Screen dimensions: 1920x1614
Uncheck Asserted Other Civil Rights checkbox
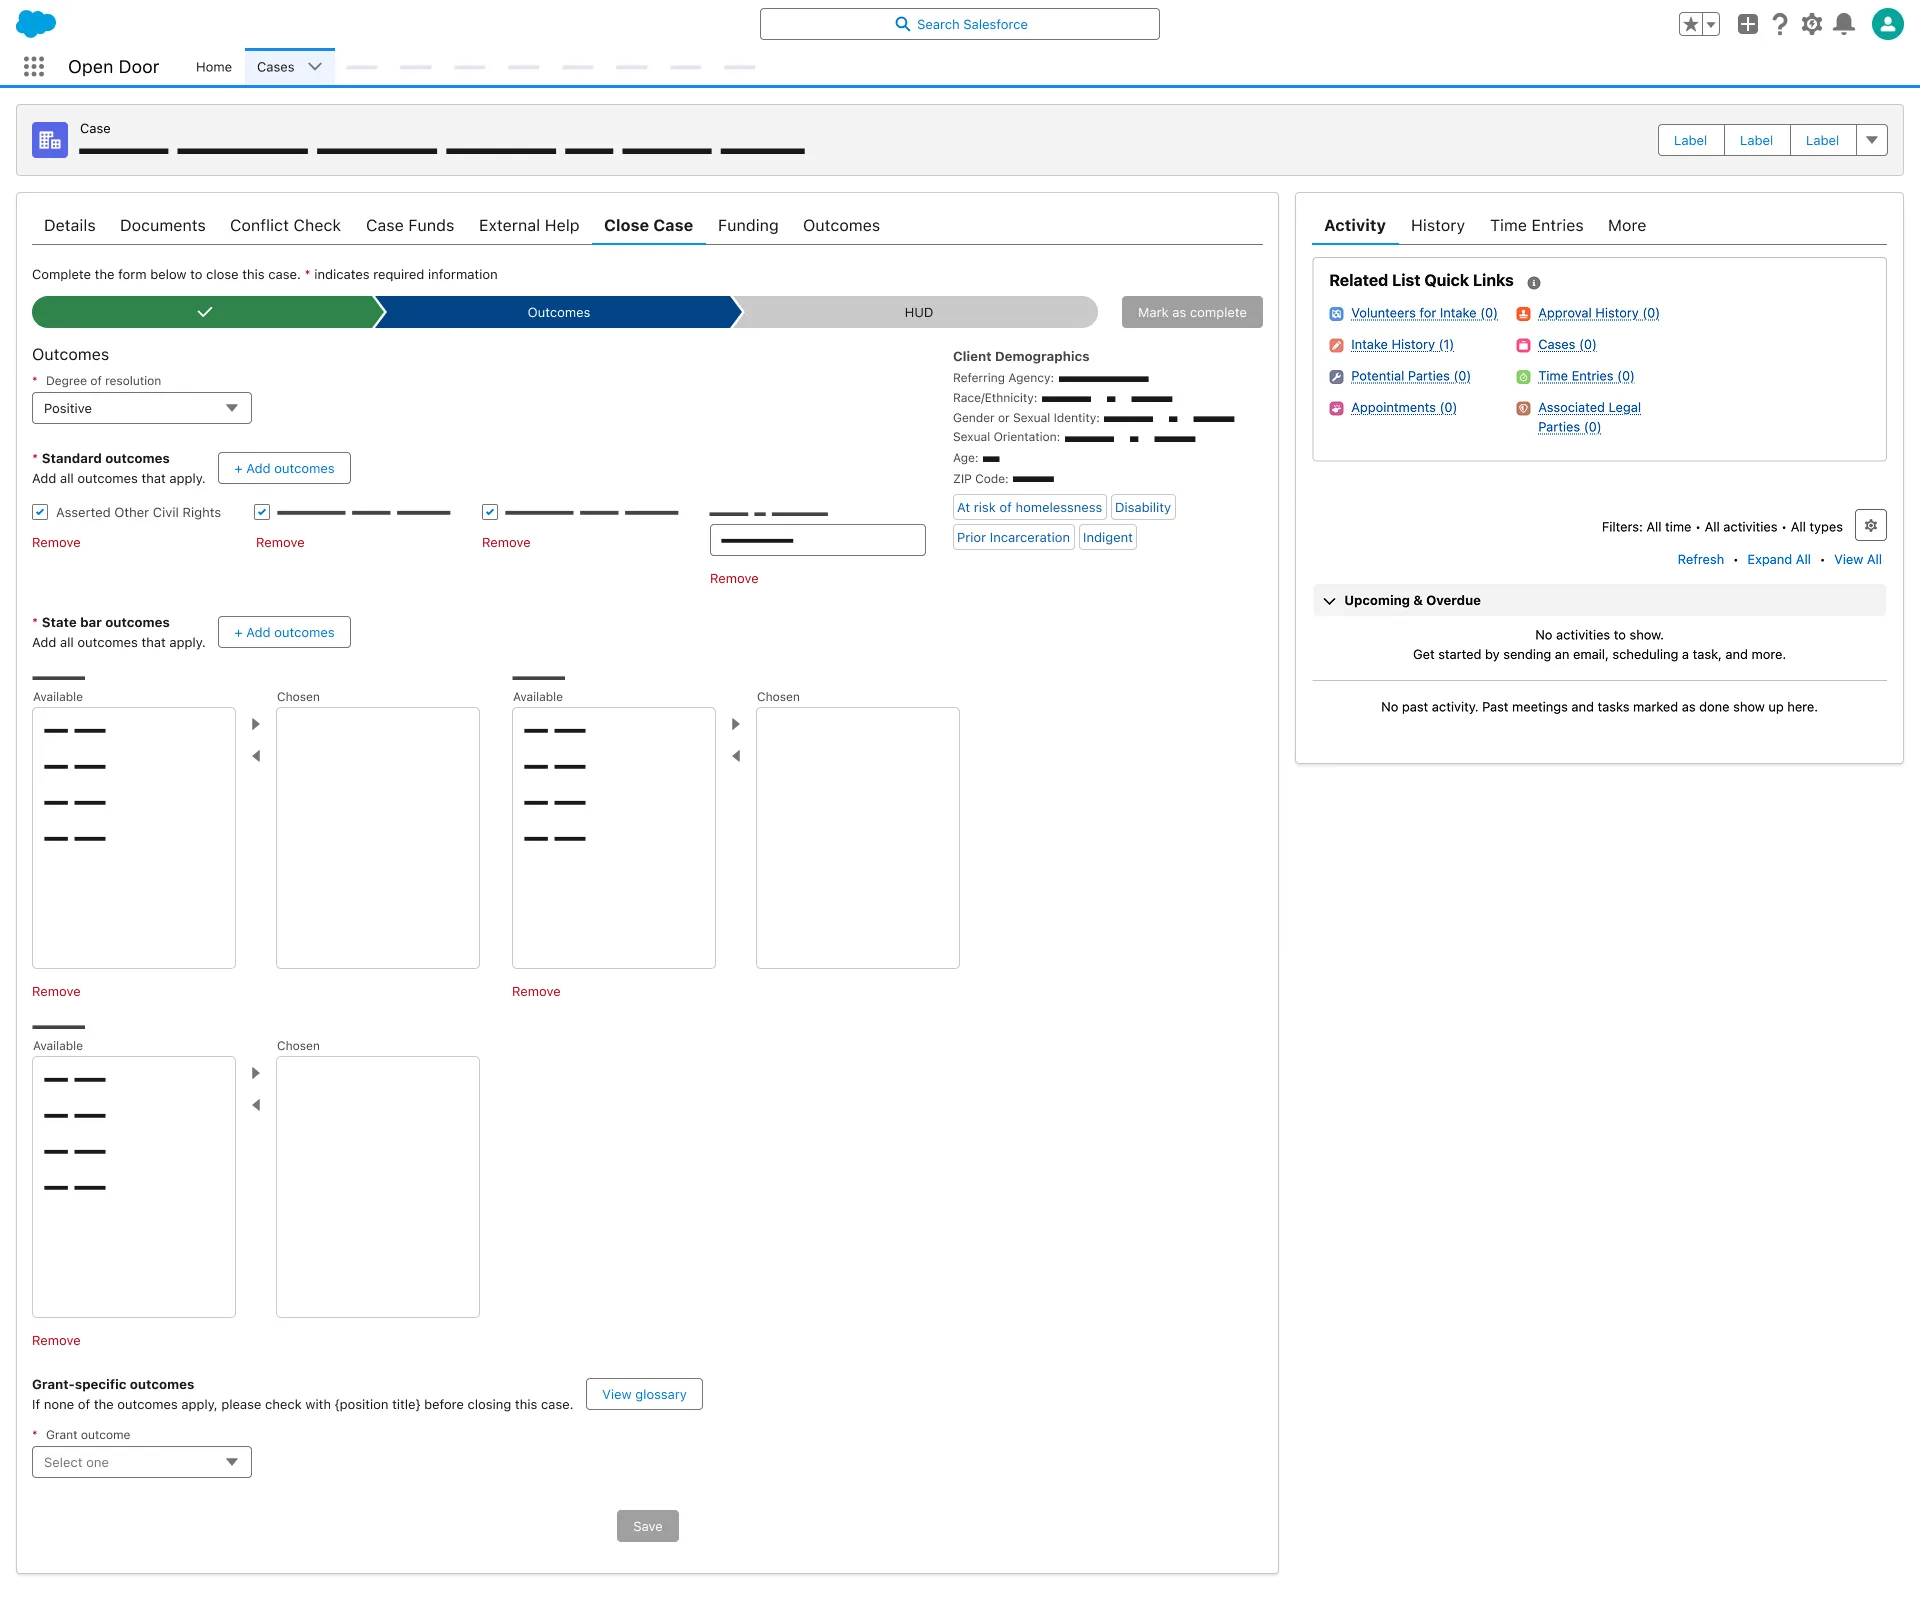point(40,512)
